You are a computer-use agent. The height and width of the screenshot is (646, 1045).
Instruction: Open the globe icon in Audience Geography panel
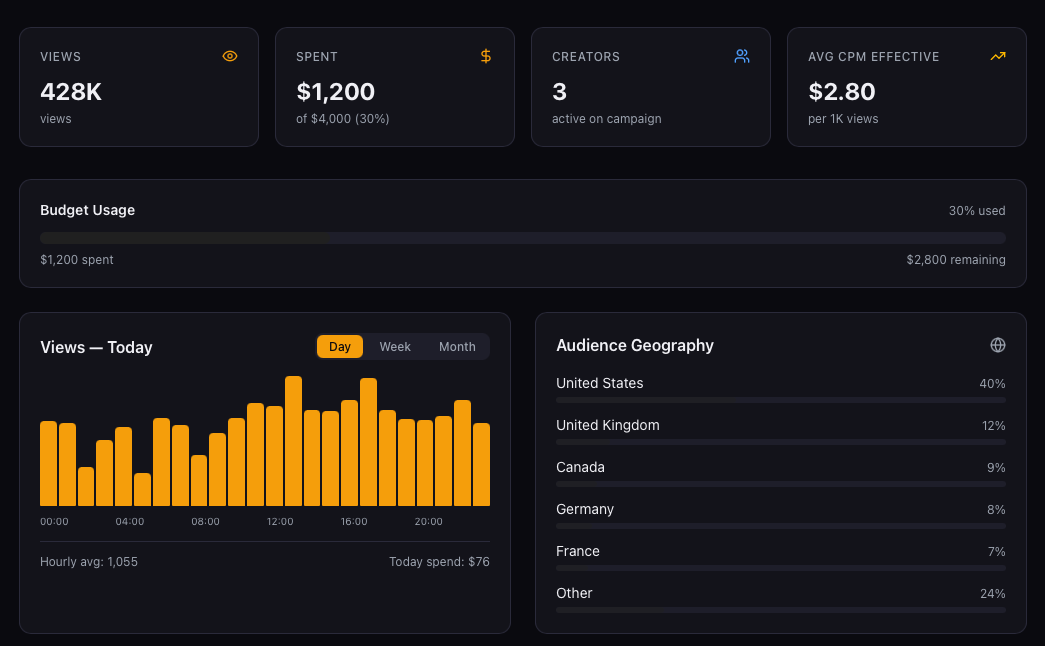(x=997, y=344)
